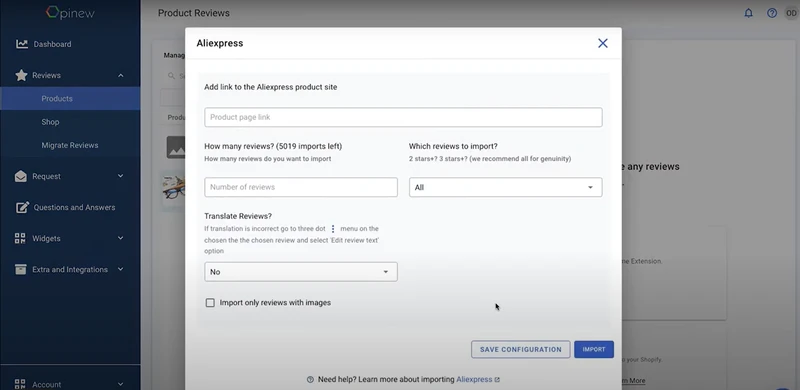Close the Aliexpress dialog
The height and width of the screenshot is (390, 800).
coord(603,43)
